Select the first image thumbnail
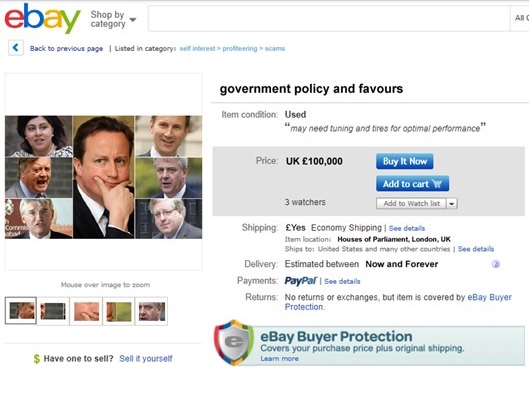This screenshot has height=407, width=529. click(21, 310)
